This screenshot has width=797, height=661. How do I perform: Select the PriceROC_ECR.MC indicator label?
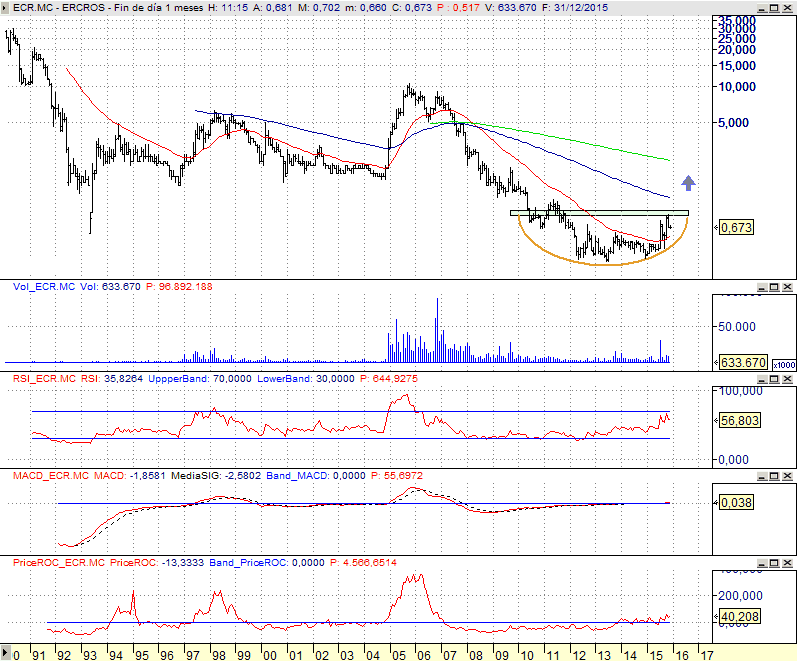(58, 564)
